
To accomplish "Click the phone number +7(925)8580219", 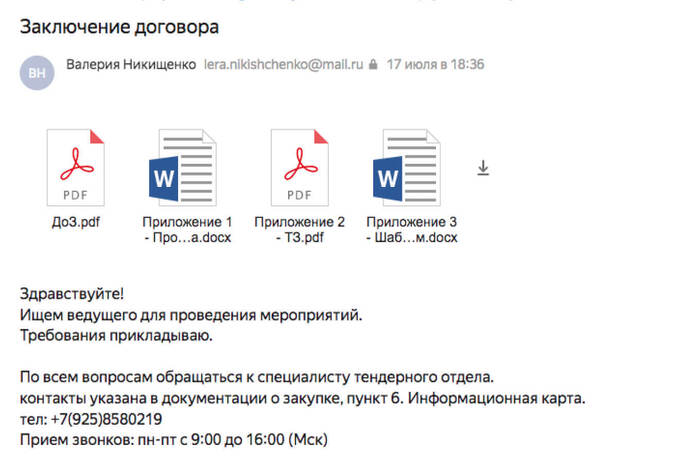I will [105, 419].
